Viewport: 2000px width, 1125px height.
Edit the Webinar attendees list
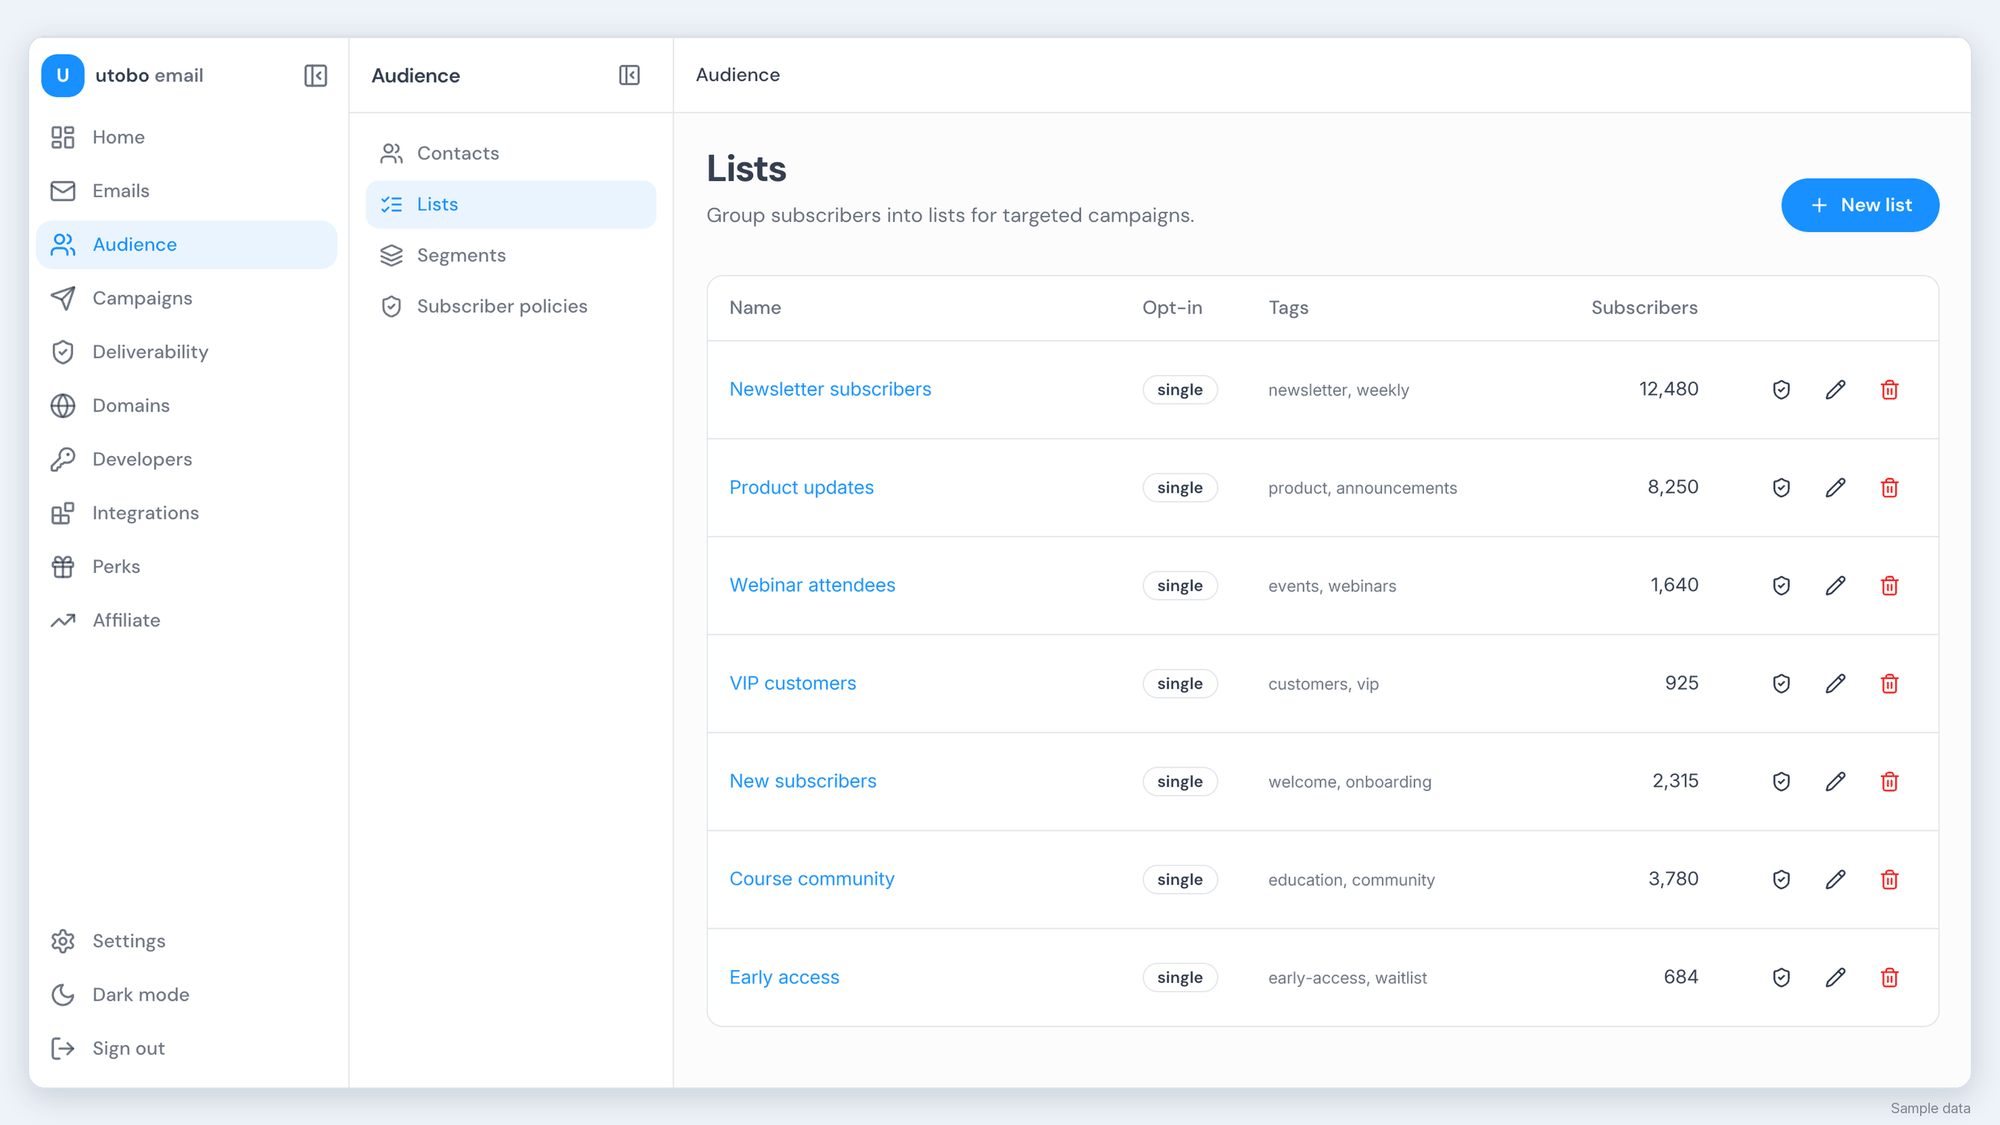point(1835,586)
